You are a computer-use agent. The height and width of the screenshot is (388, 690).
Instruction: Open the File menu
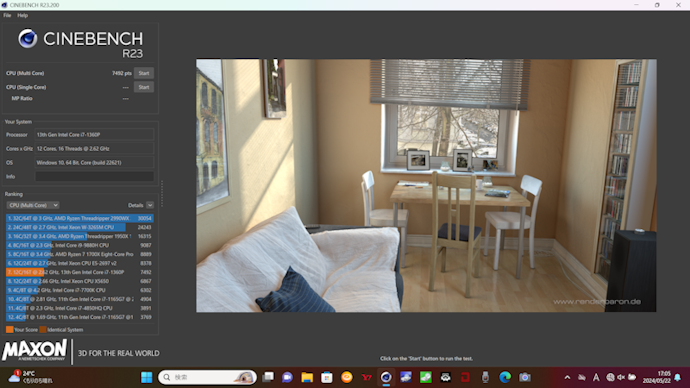click(7, 15)
